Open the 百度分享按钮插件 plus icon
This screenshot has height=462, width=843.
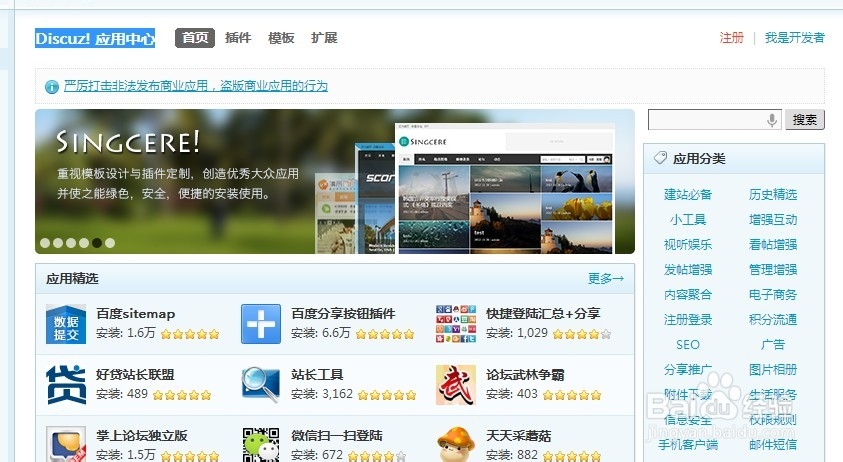(261, 324)
